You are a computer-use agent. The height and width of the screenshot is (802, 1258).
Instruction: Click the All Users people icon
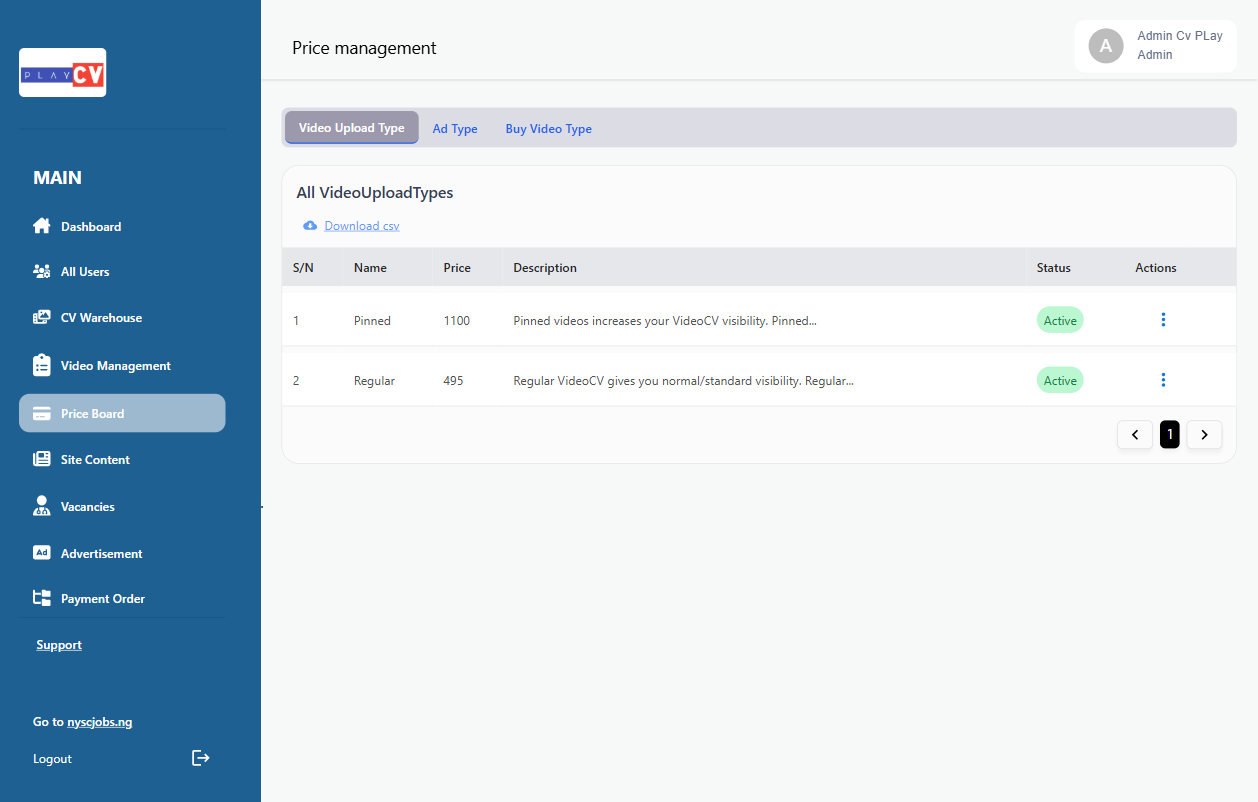coord(42,271)
